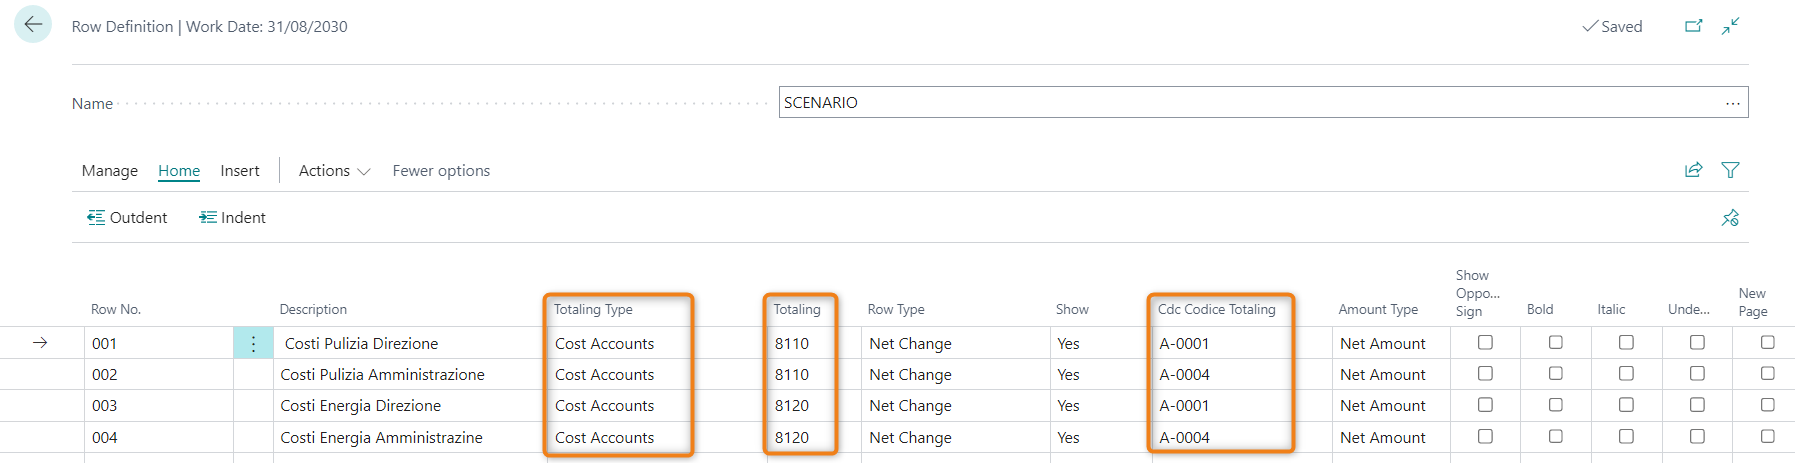
Task: Enable Italic checkbox for row 002
Action: coord(1626,373)
